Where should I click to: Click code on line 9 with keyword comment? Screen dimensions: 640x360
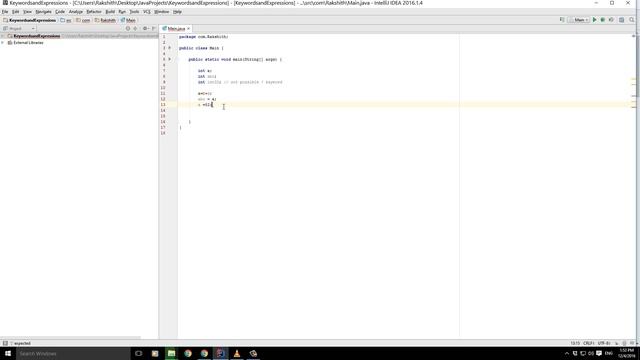tap(240, 82)
